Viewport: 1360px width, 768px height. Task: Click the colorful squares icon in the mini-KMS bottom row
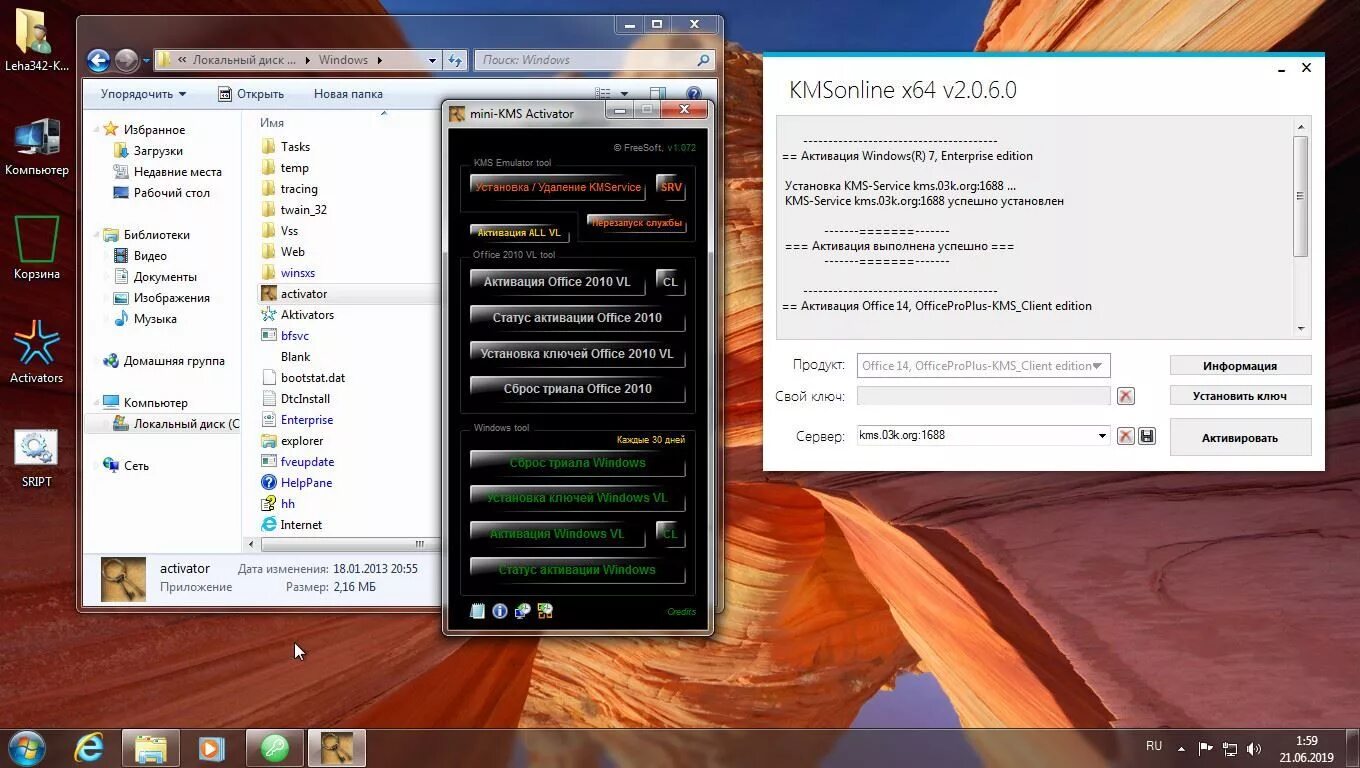click(545, 611)
